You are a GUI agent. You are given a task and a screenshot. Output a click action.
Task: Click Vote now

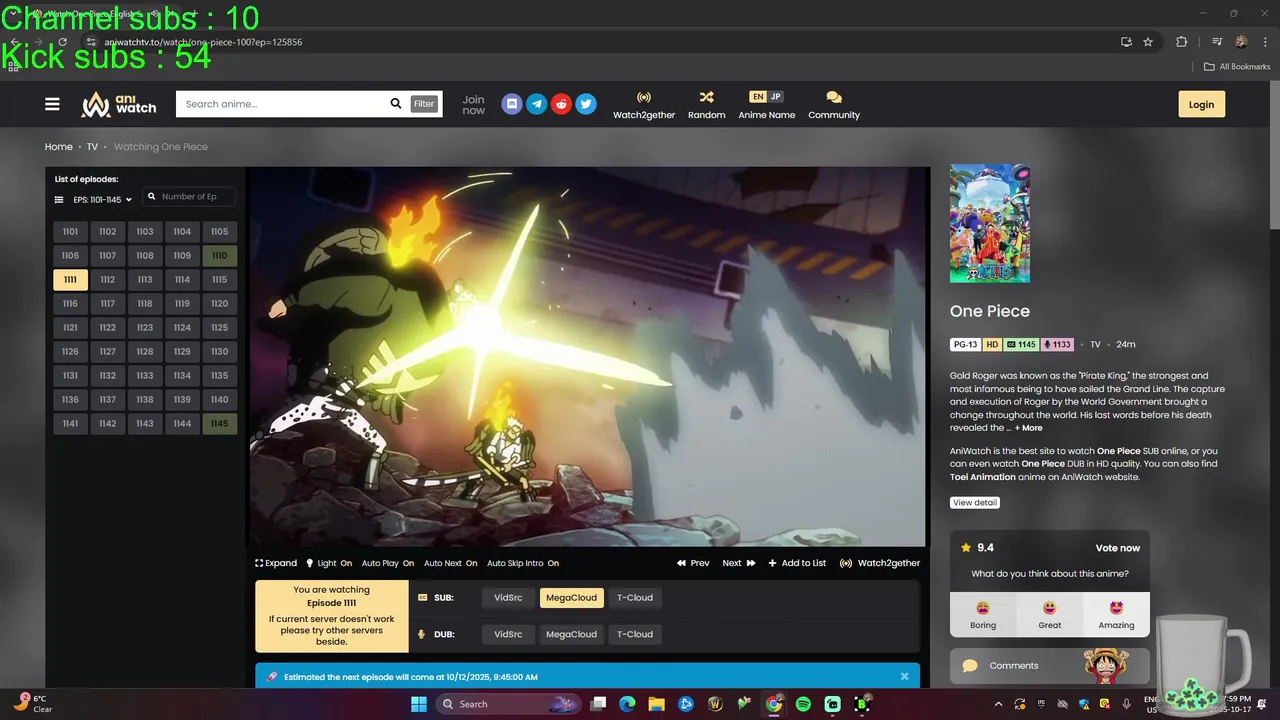pyautogui.click(x=1117, y=548)
